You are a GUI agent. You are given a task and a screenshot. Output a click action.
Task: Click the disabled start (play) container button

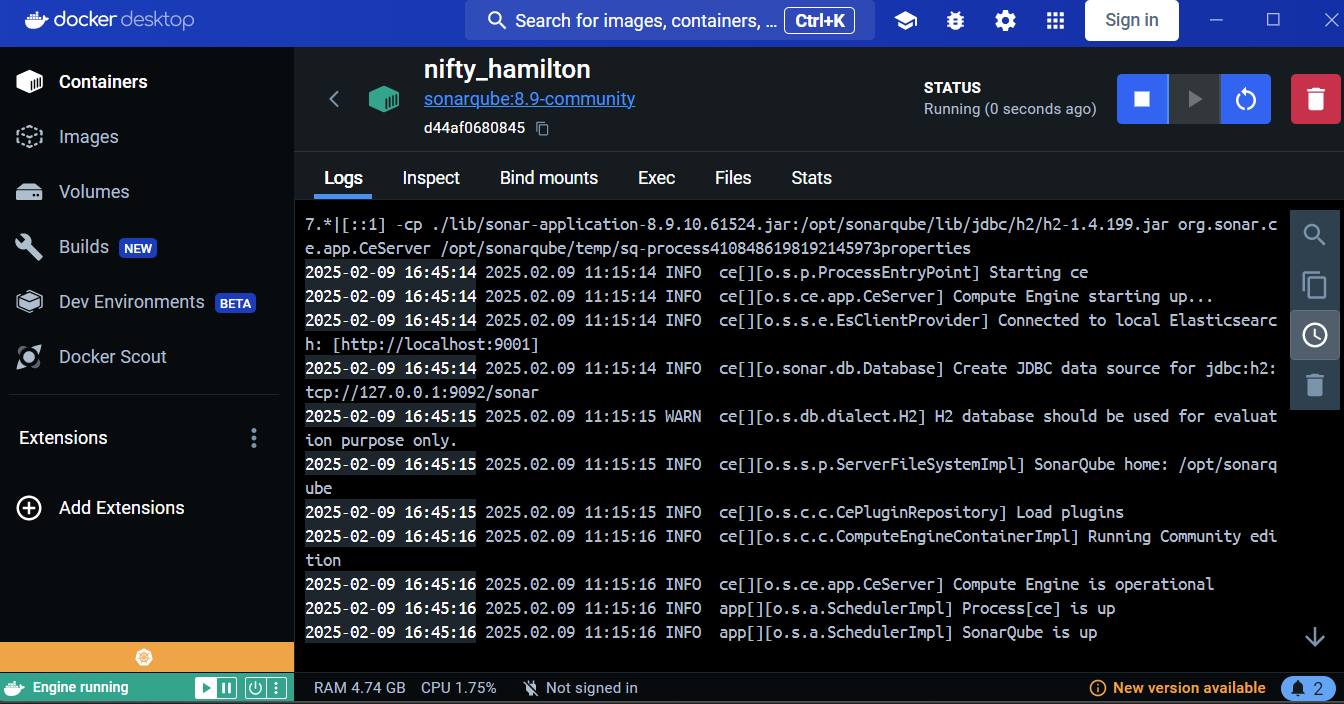coord(1194,99)
